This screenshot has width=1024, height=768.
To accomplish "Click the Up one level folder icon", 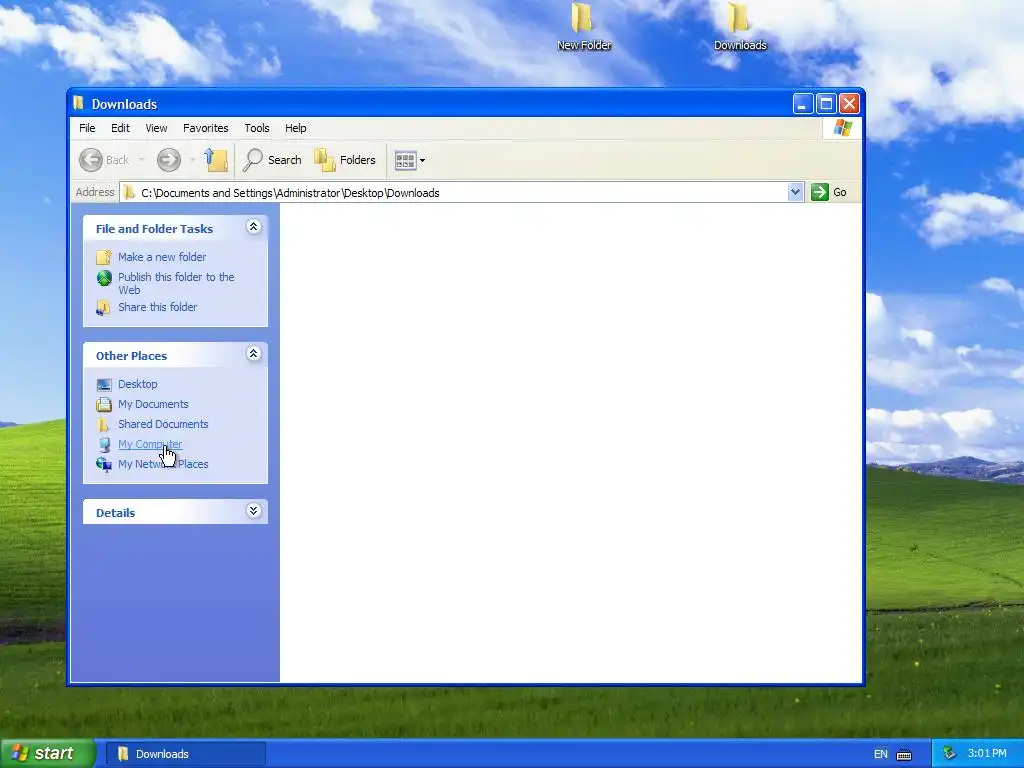I will coord(216,160).
